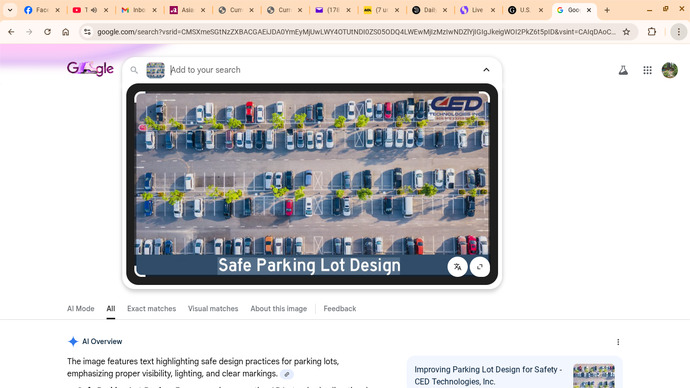Select the All results tab
690x388 pixels.
110,309
